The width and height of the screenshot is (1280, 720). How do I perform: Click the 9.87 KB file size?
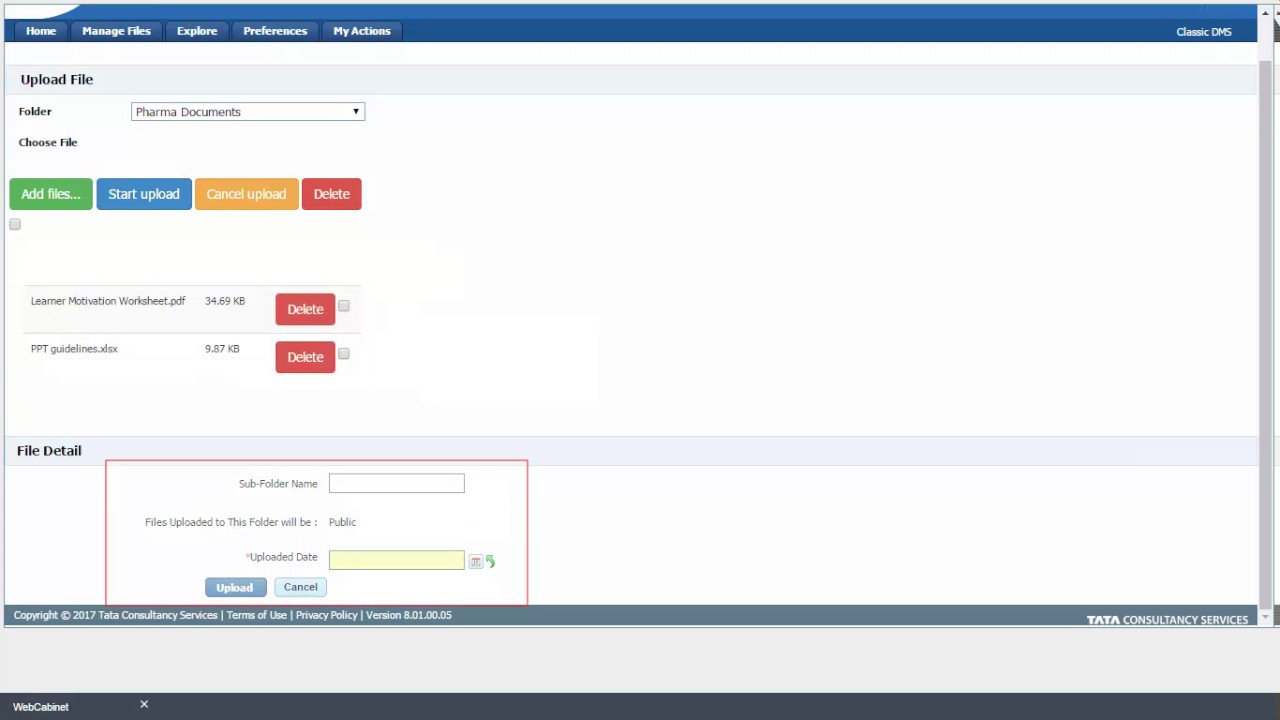pyautogui.click(x=222, y=349)
